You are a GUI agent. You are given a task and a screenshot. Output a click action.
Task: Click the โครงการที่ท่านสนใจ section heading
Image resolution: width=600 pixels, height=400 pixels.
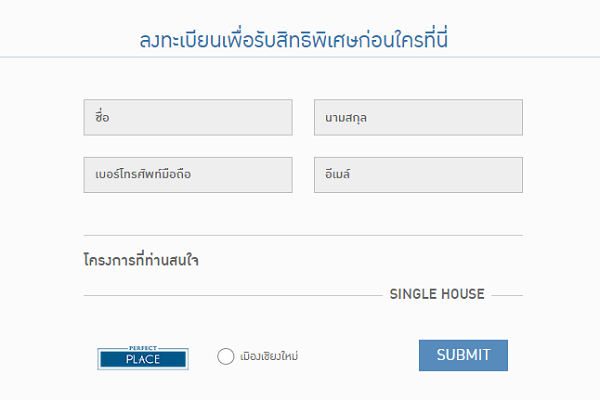tap(141, 260)
